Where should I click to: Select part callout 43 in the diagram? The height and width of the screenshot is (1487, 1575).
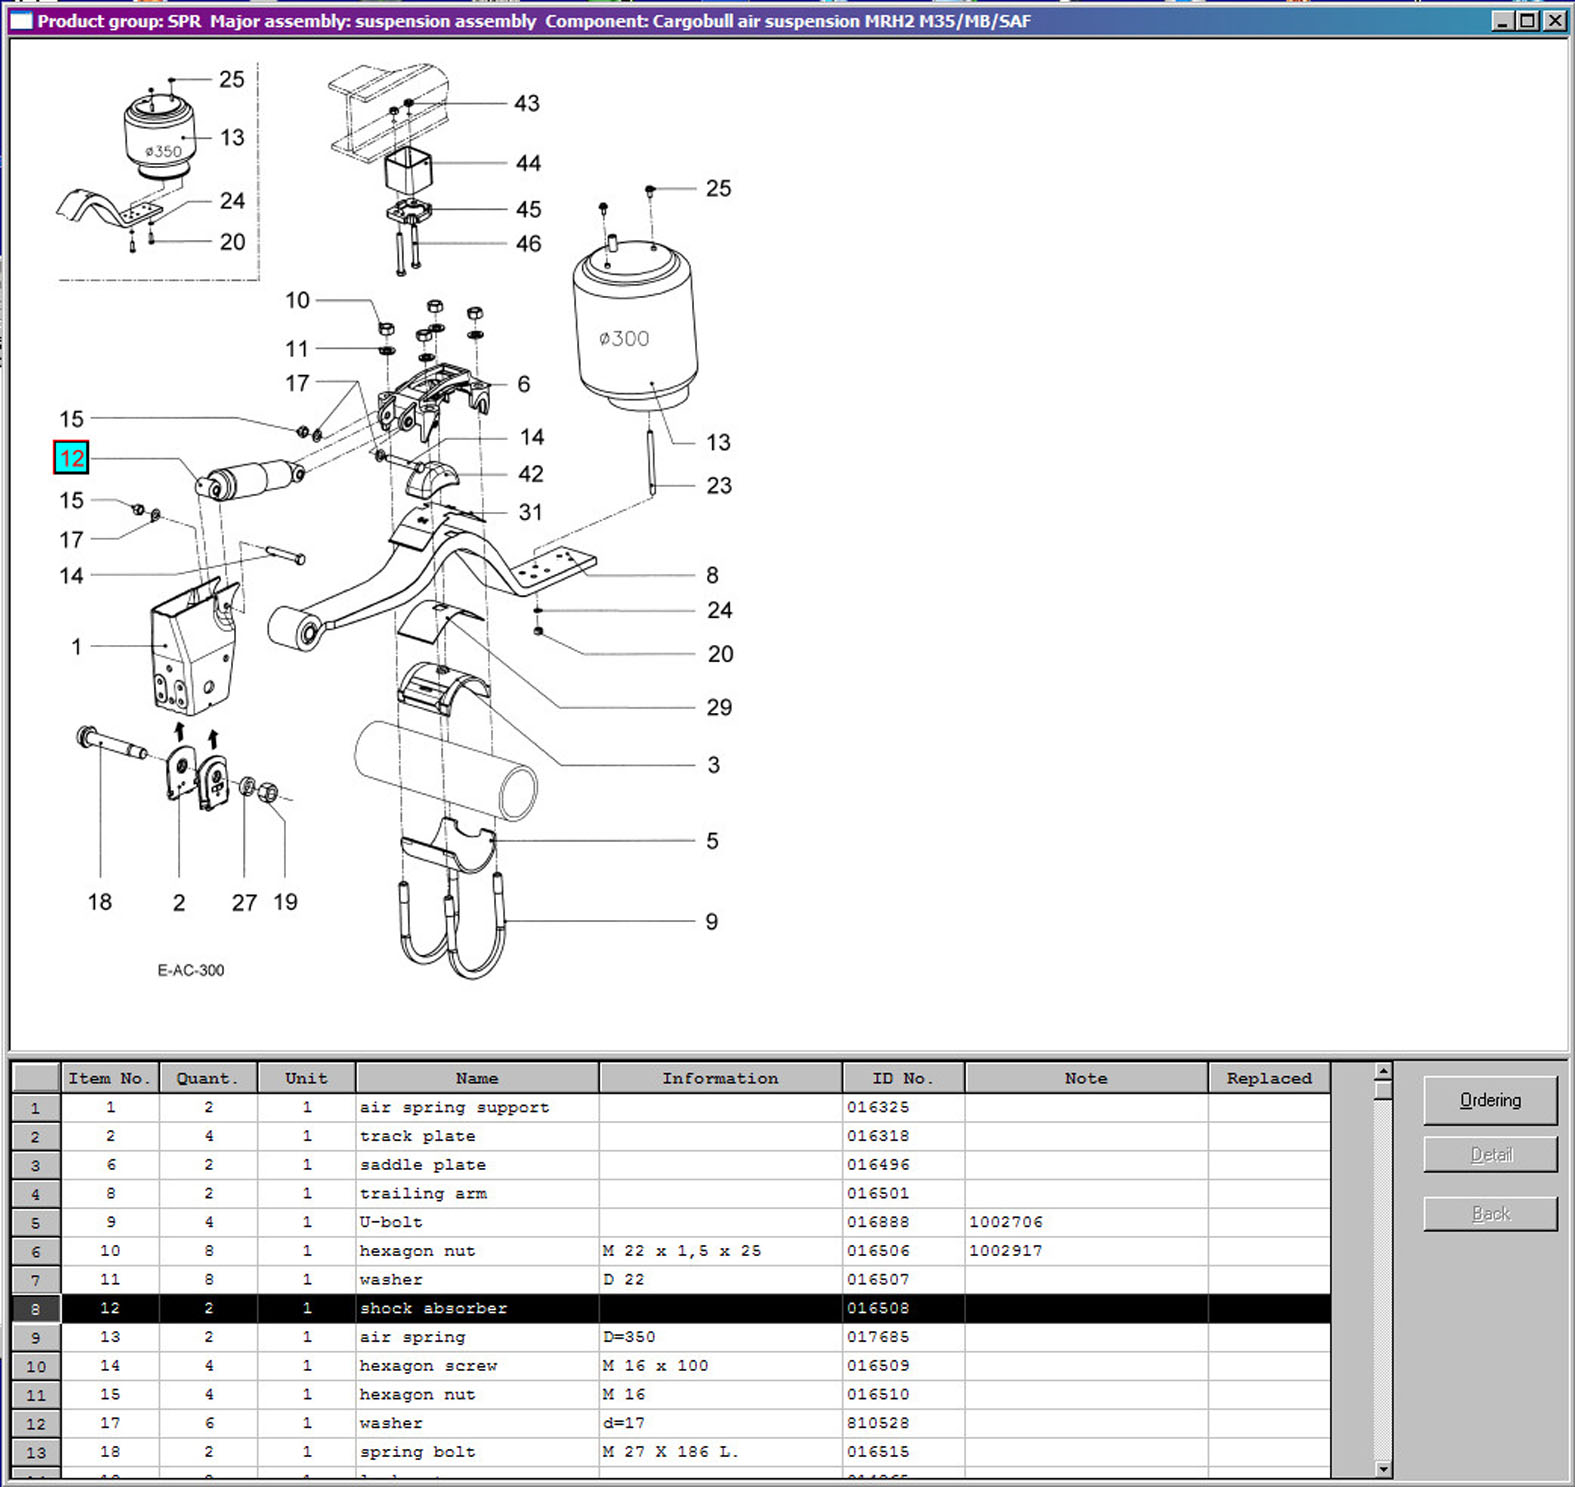(x=526, y=103)
